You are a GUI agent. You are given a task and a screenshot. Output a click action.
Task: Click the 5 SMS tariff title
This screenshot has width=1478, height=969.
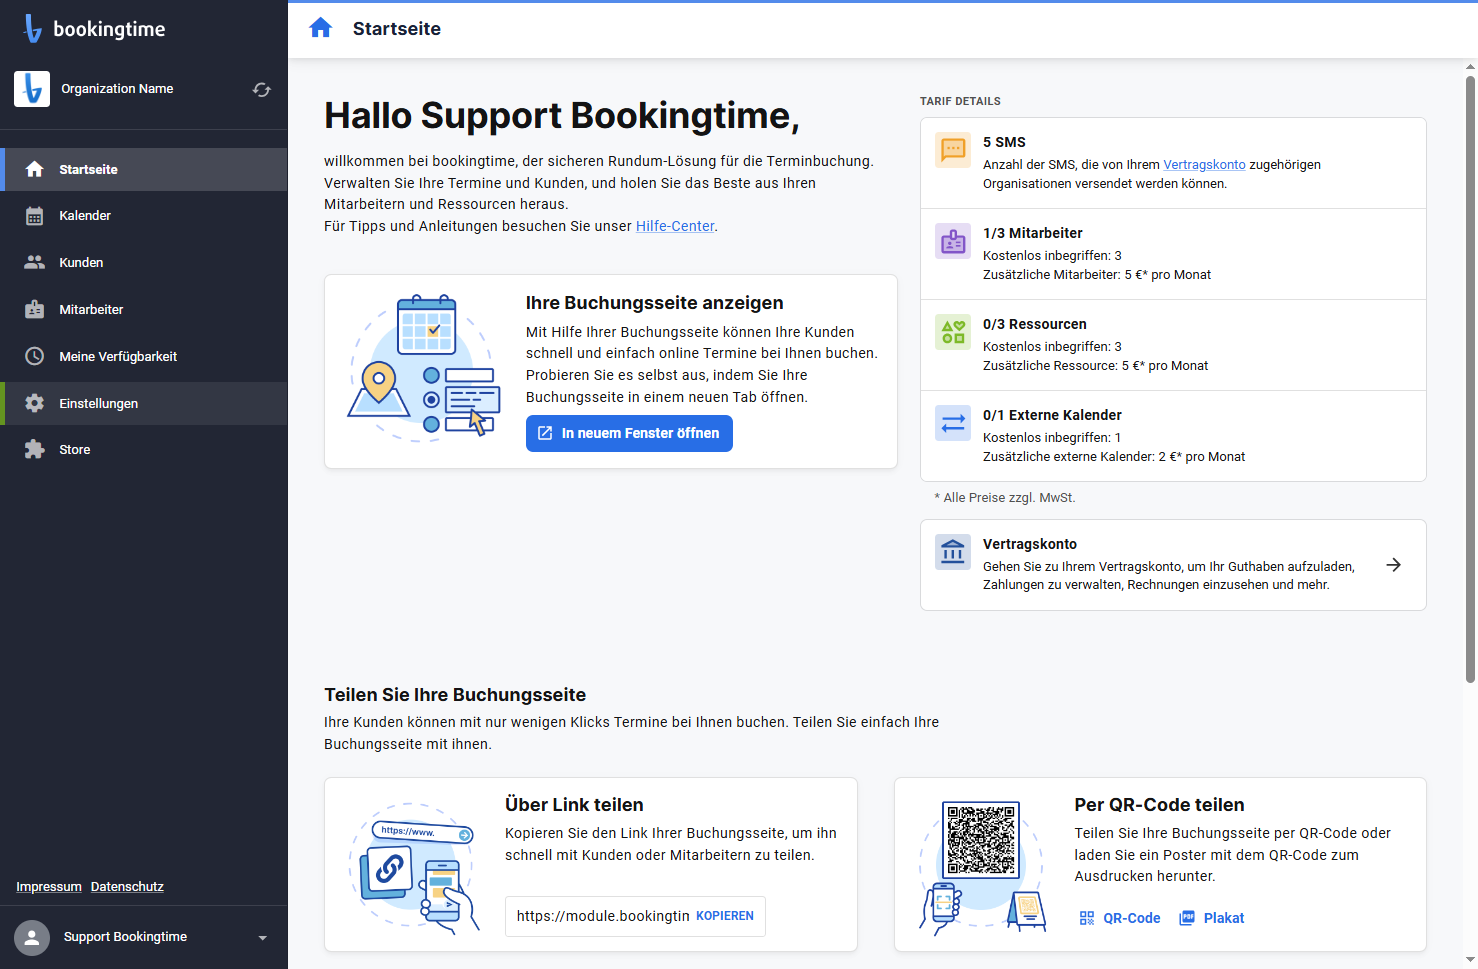(x=1004, y=142)
